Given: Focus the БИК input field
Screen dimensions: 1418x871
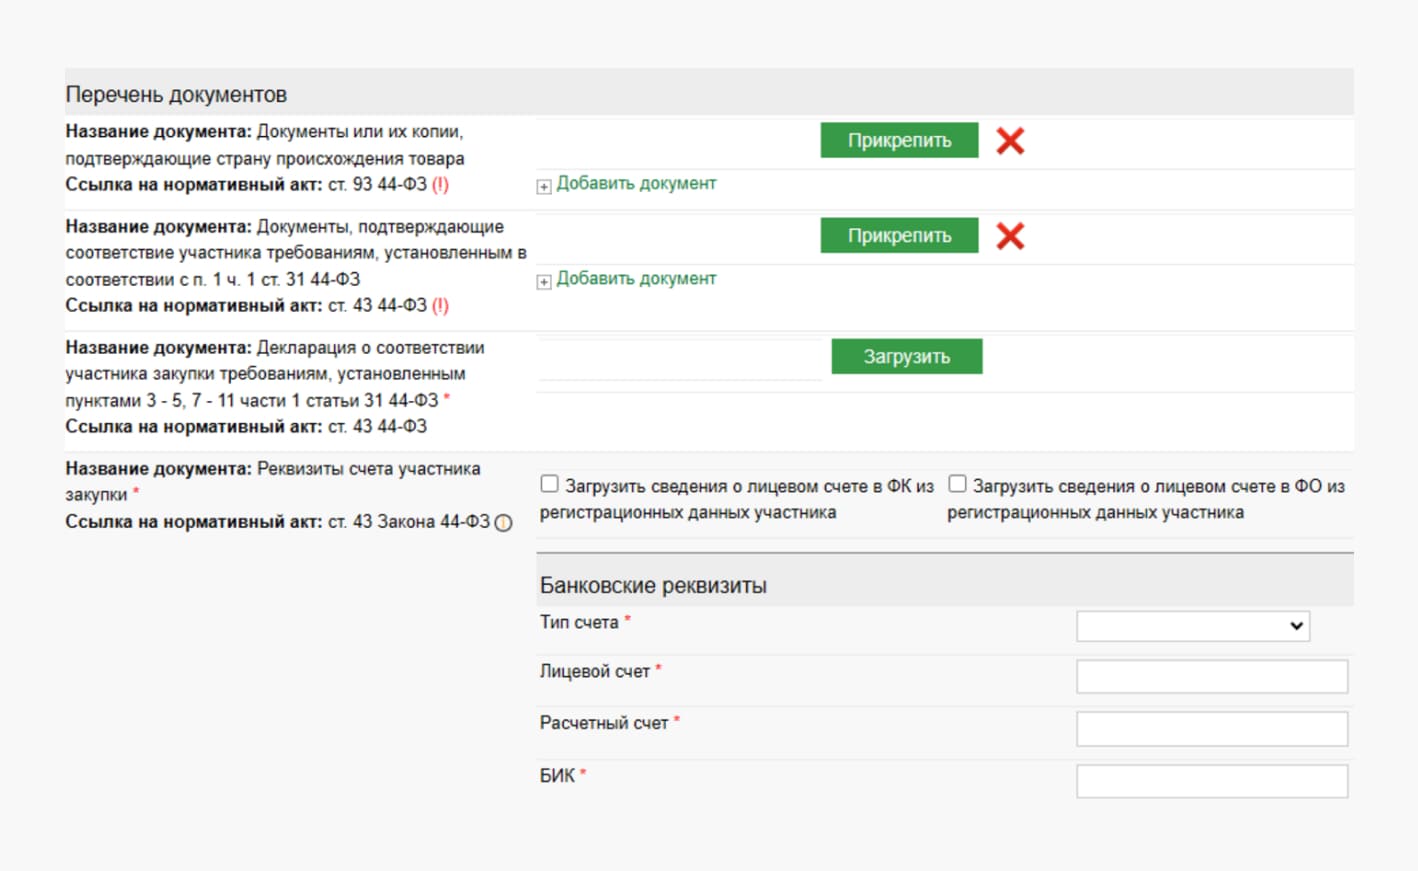Looking at the screenshot, I should [x=1212, y=781].
